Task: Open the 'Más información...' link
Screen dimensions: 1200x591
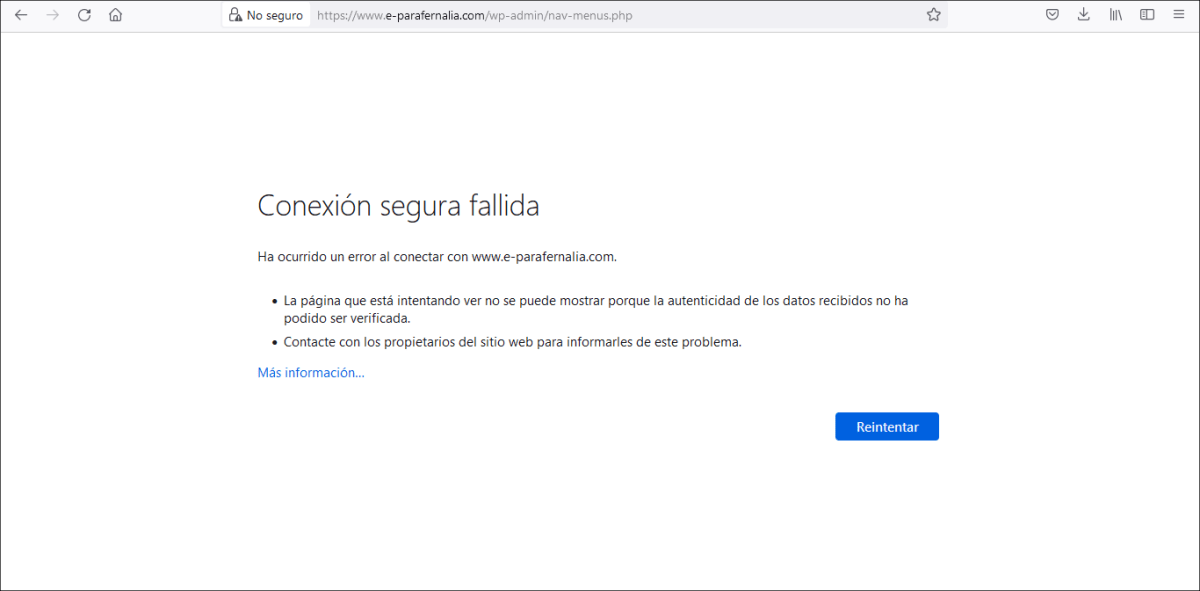Action: tap(311, 372)
